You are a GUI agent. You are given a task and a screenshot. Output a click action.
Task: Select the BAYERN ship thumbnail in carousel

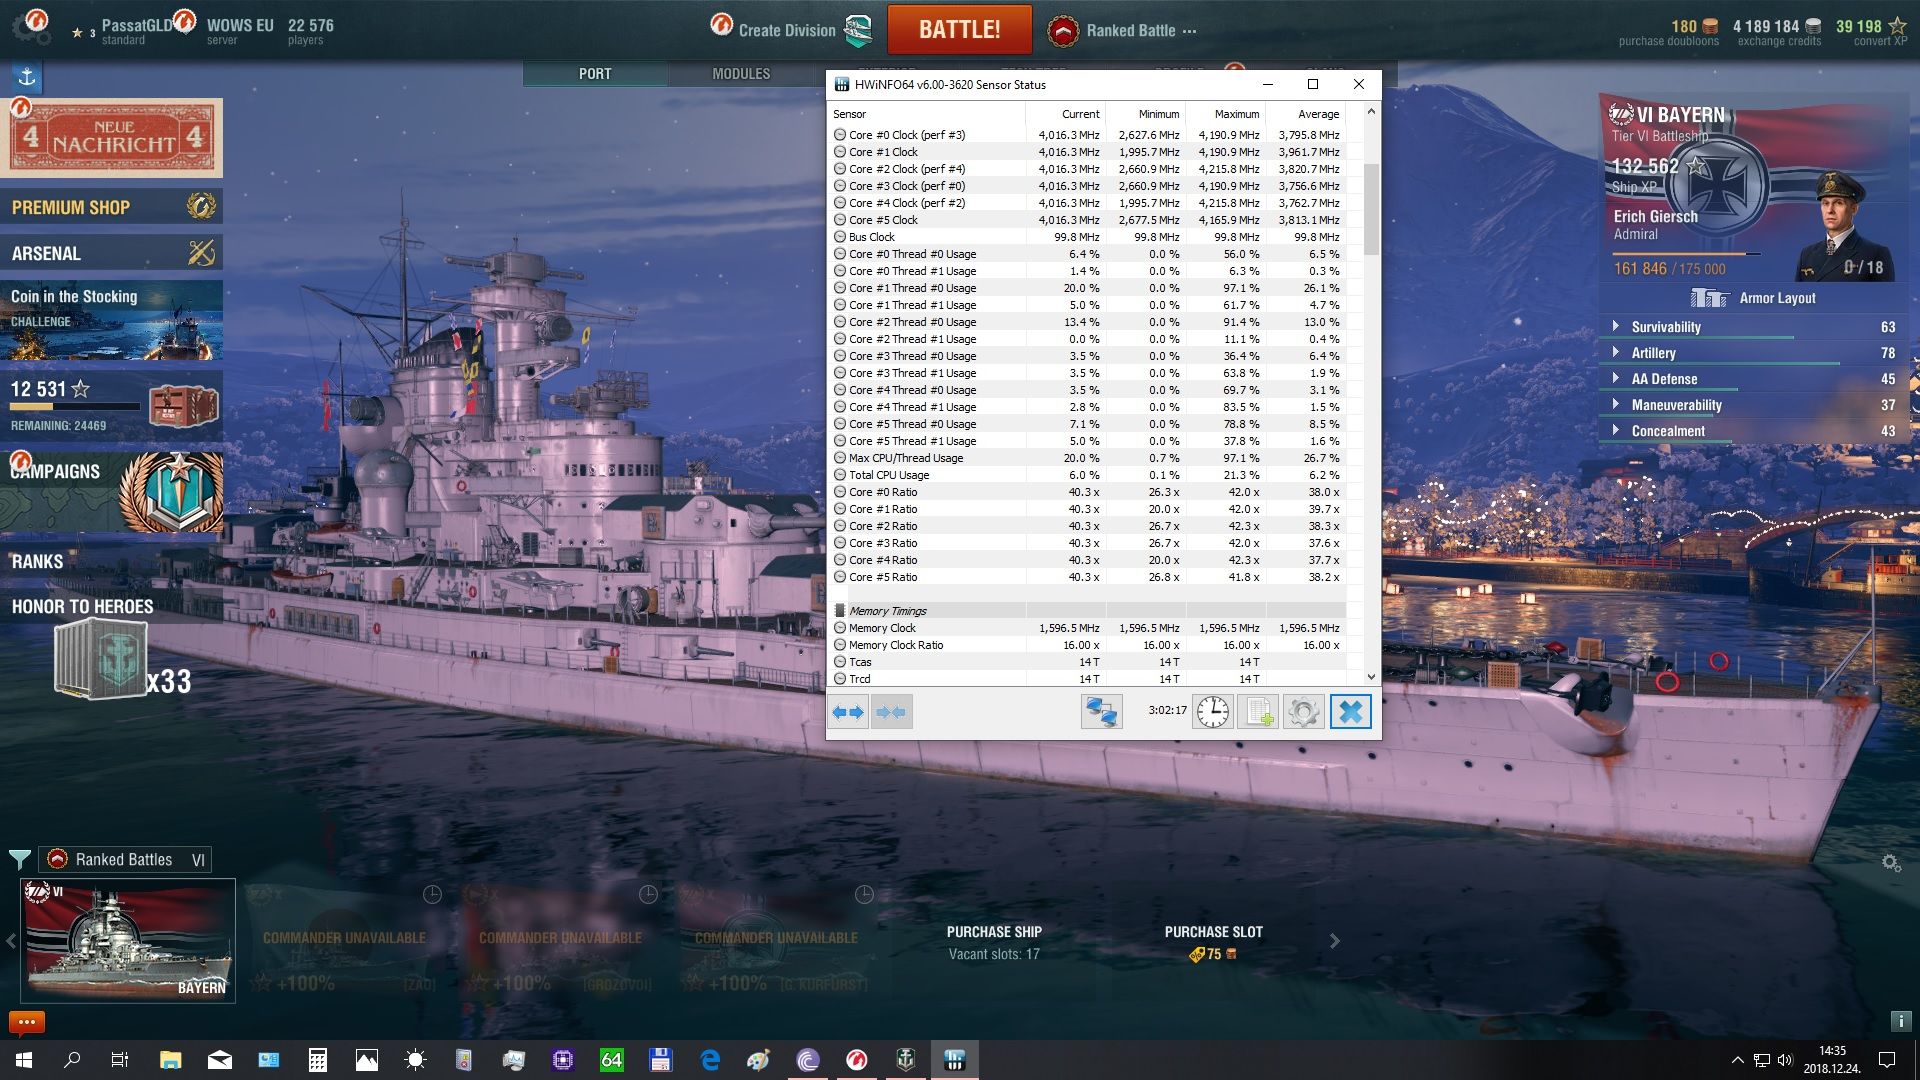[x=128, y=941]
